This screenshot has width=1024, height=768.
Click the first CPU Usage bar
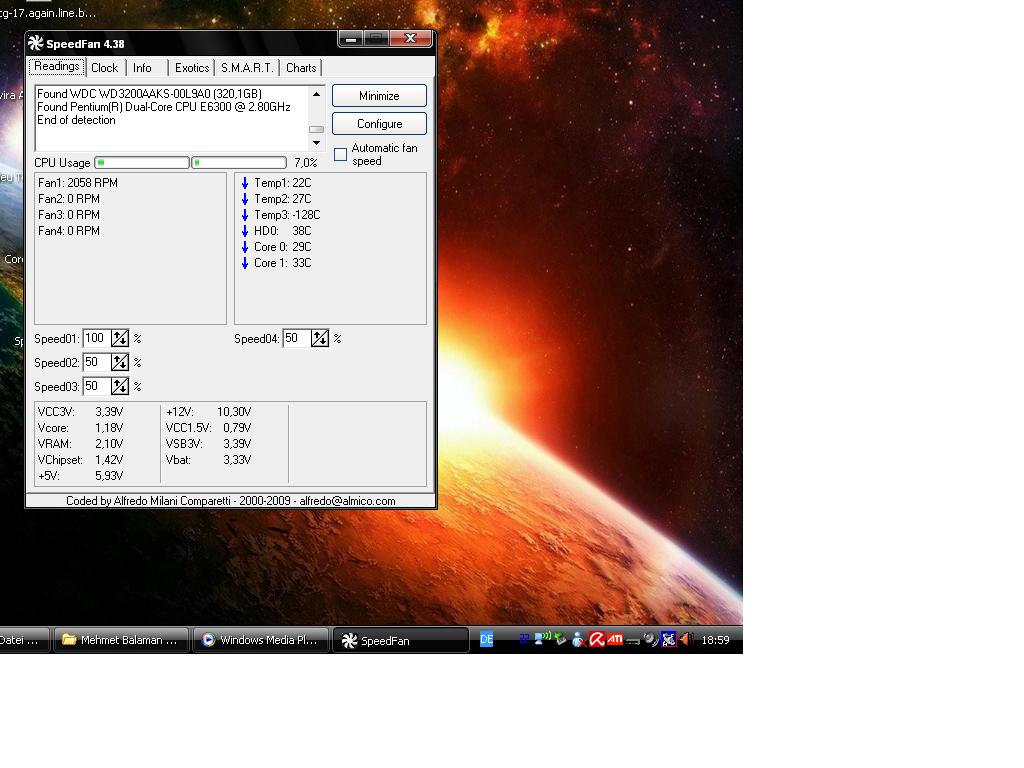pyautogui.click(x=142, y=163)
